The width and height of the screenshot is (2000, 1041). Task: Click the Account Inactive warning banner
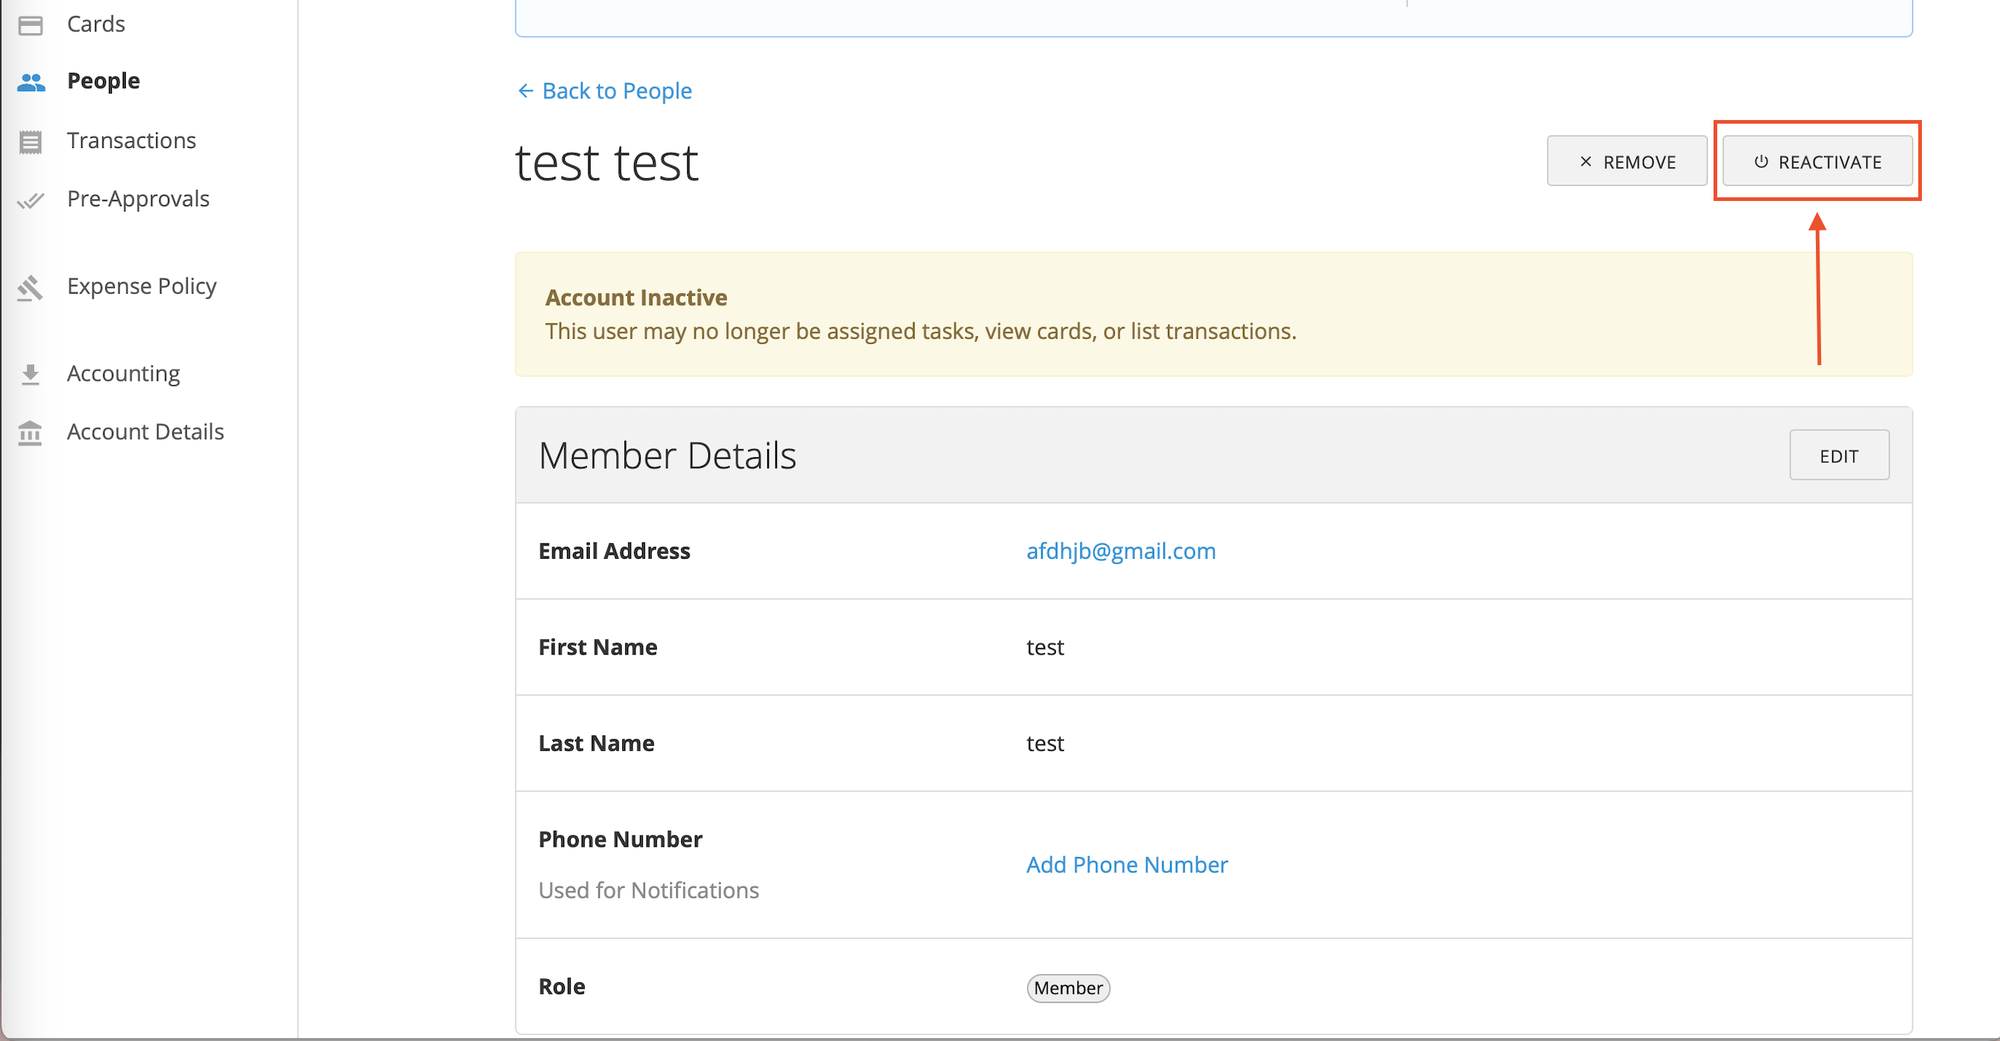point(1213,314)
